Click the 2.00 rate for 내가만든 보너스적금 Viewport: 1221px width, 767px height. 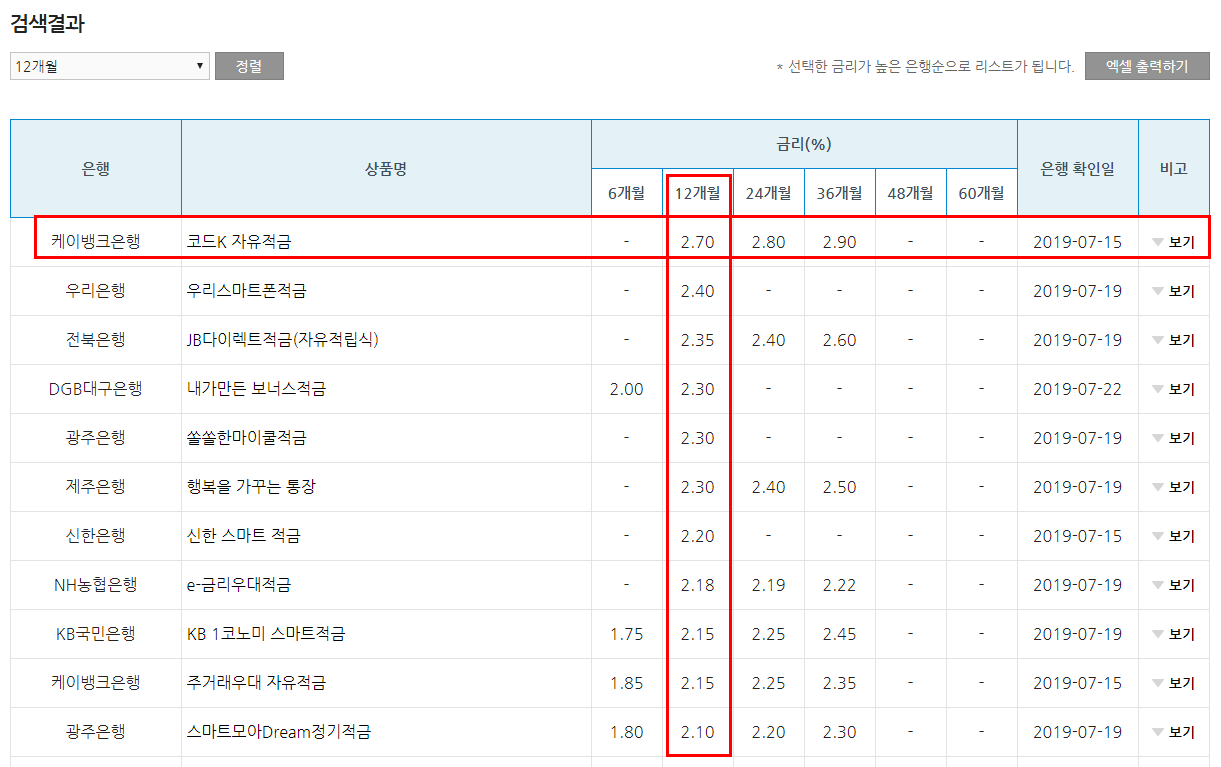(627, 389)
